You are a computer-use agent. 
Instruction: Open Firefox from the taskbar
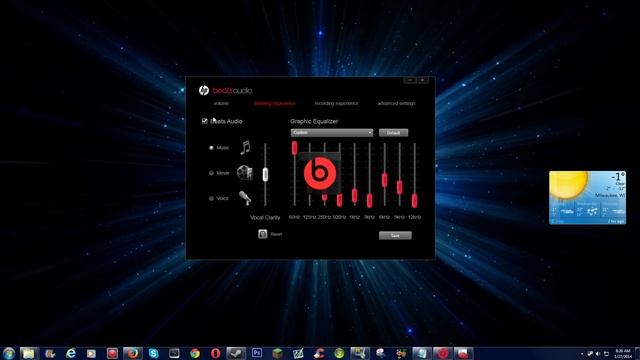click(x=133, y=353)
